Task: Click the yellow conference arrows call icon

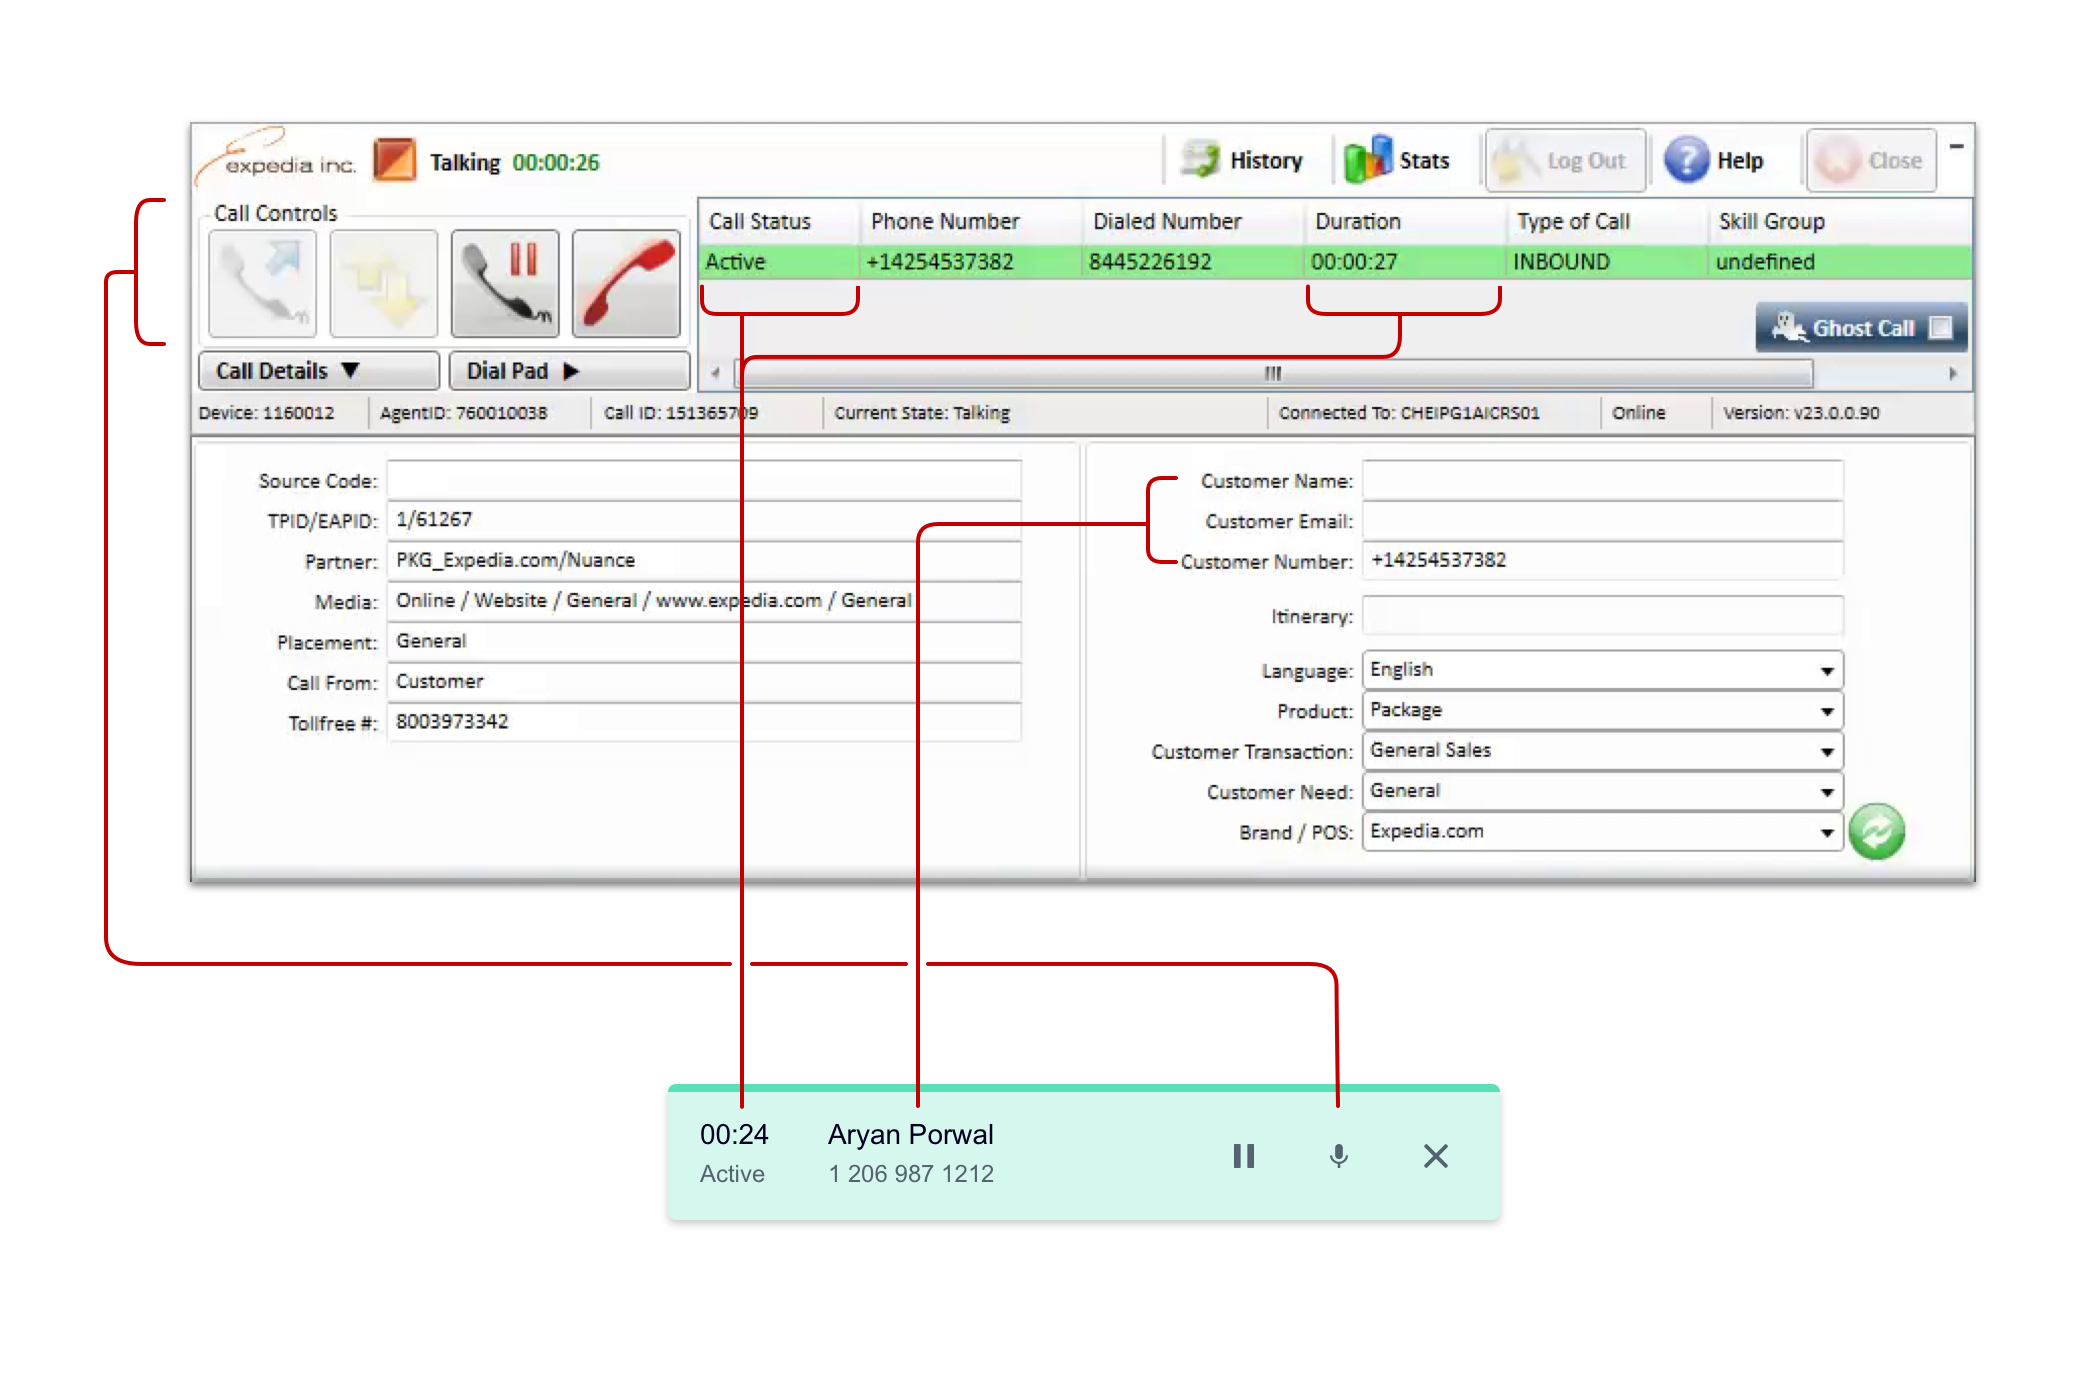Action: pyautogui.click(x=384, y=284)
